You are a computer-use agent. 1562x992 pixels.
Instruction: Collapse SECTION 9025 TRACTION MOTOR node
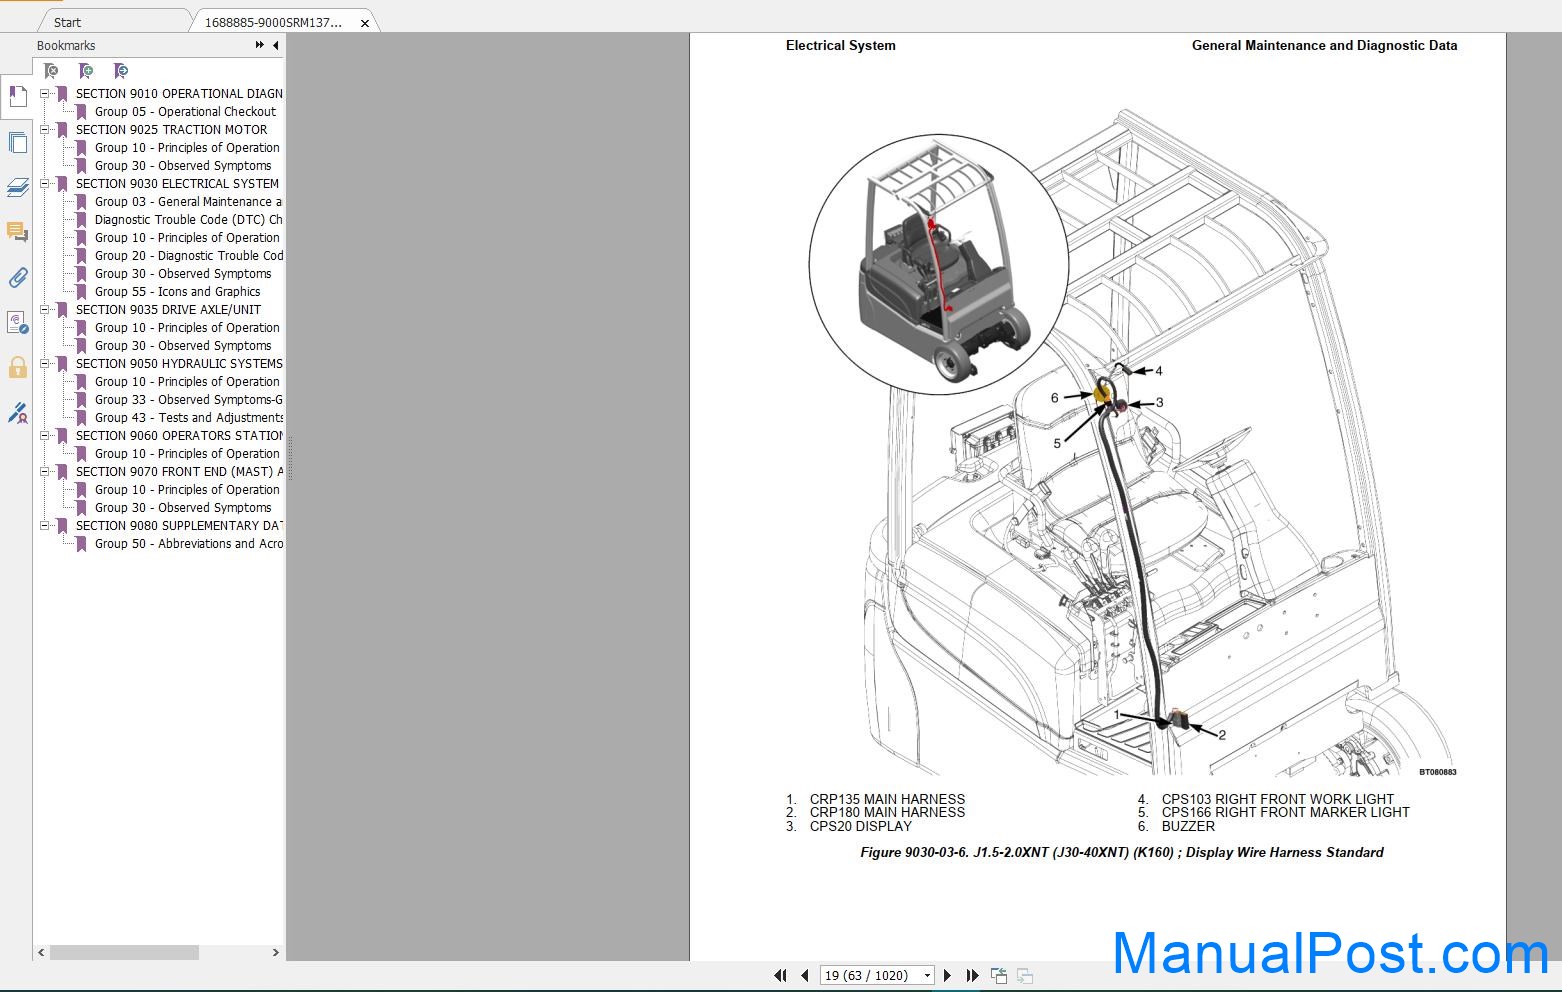click(44, 130)
